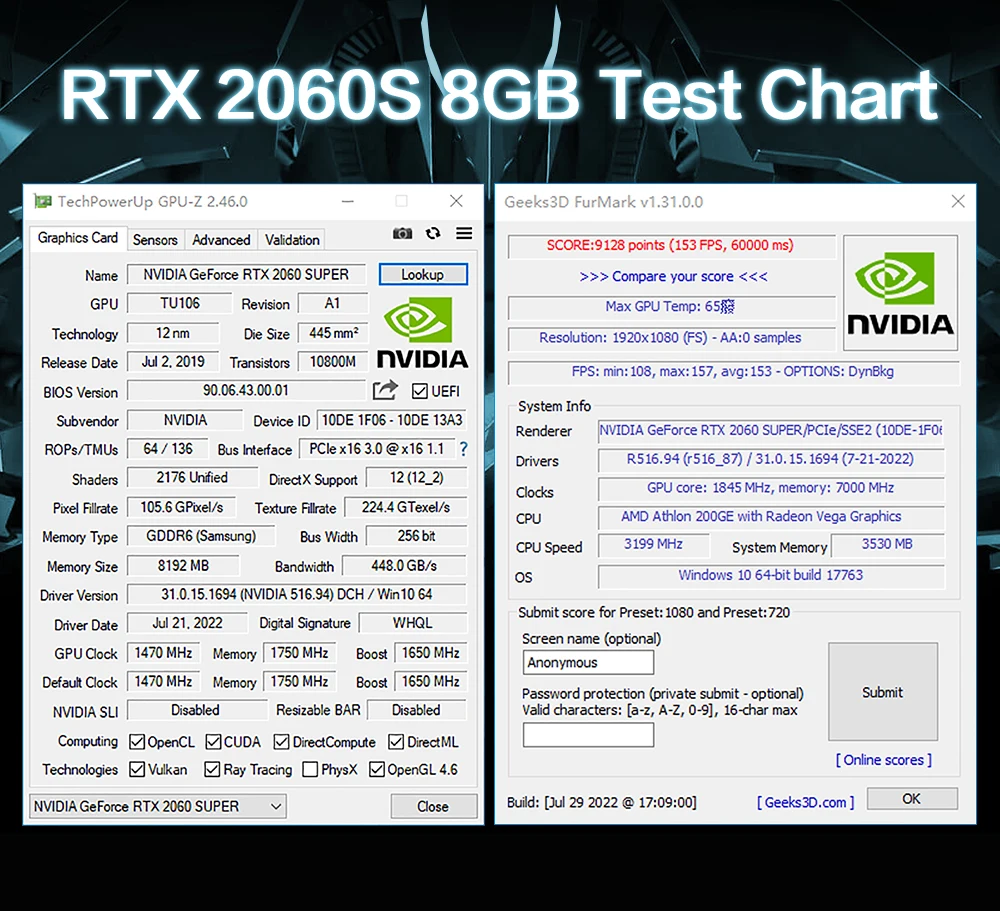Click the Lookup button
Viewport: 1000px width, 911px height.
click(x=423, y=274)
